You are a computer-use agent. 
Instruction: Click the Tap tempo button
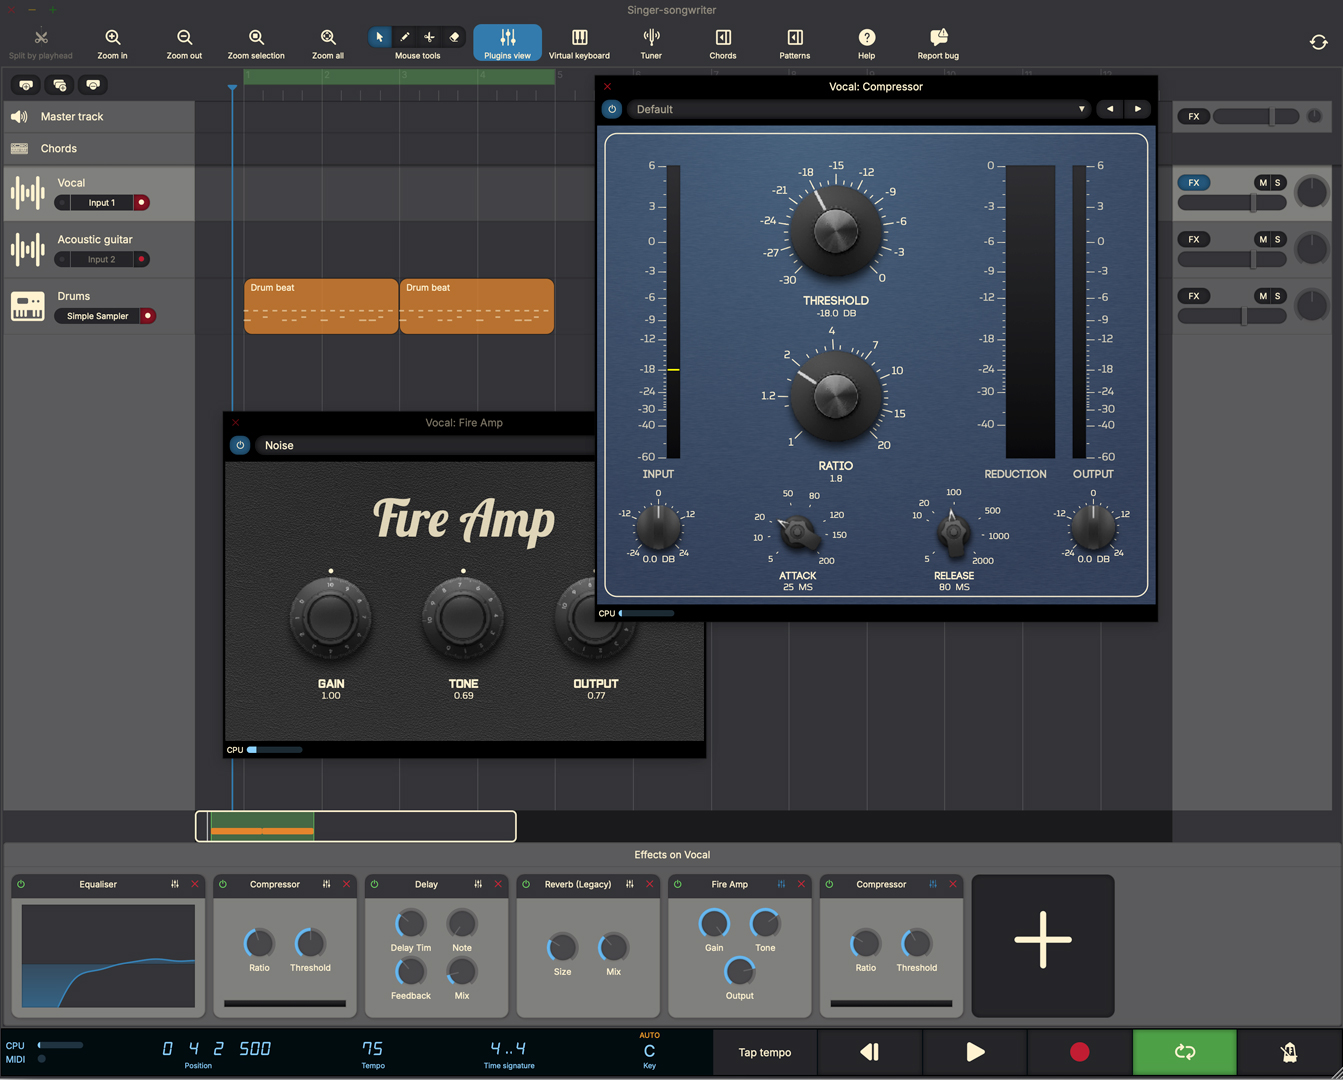(x=764, y=1052)
